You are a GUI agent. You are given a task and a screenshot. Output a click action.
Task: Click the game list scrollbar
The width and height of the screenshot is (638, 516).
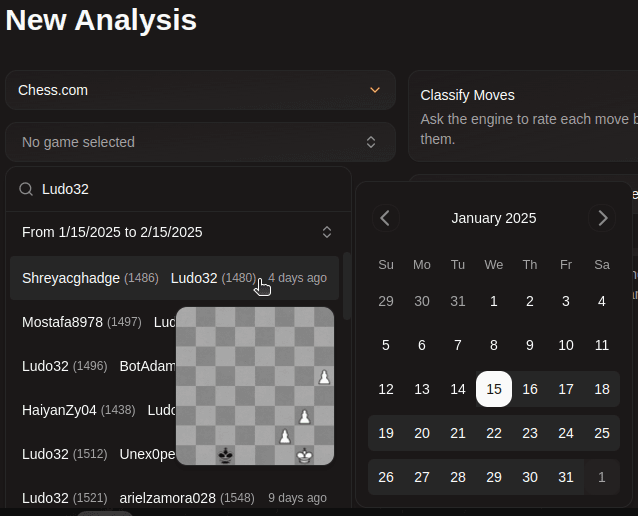click(347, 286)
